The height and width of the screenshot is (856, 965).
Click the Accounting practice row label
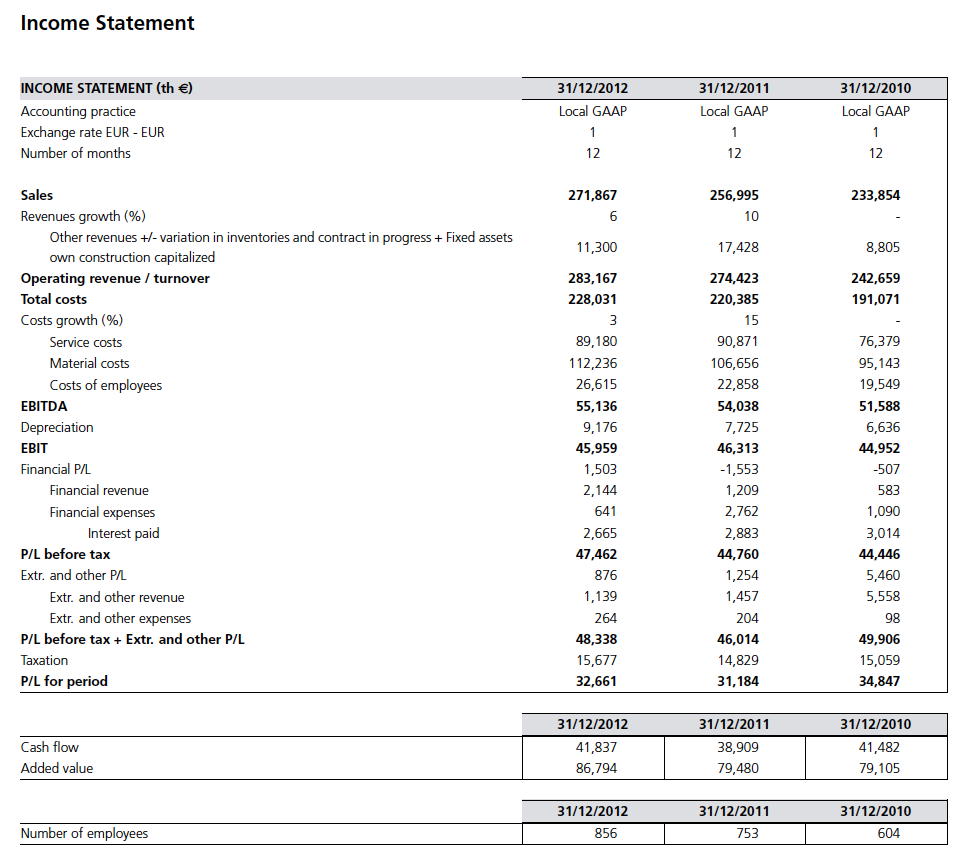tap(78, 111)
